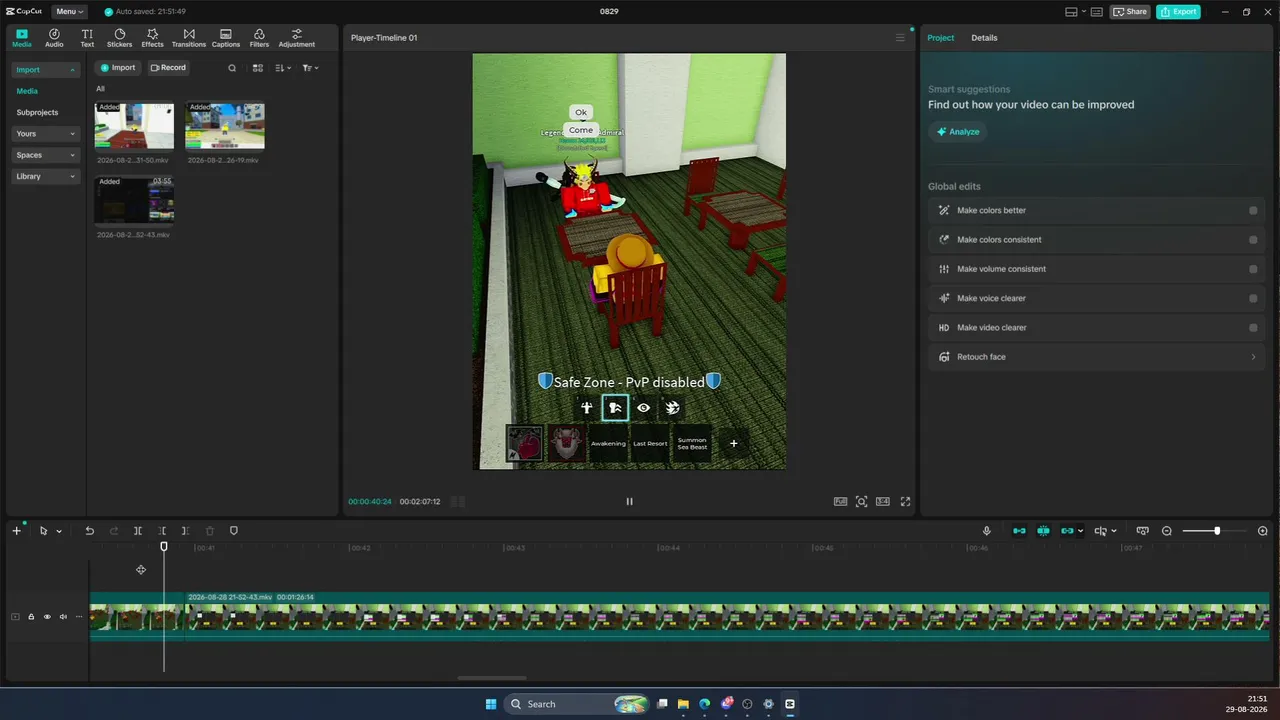Start voiceover recording with microphone icon

coord(987,531)
